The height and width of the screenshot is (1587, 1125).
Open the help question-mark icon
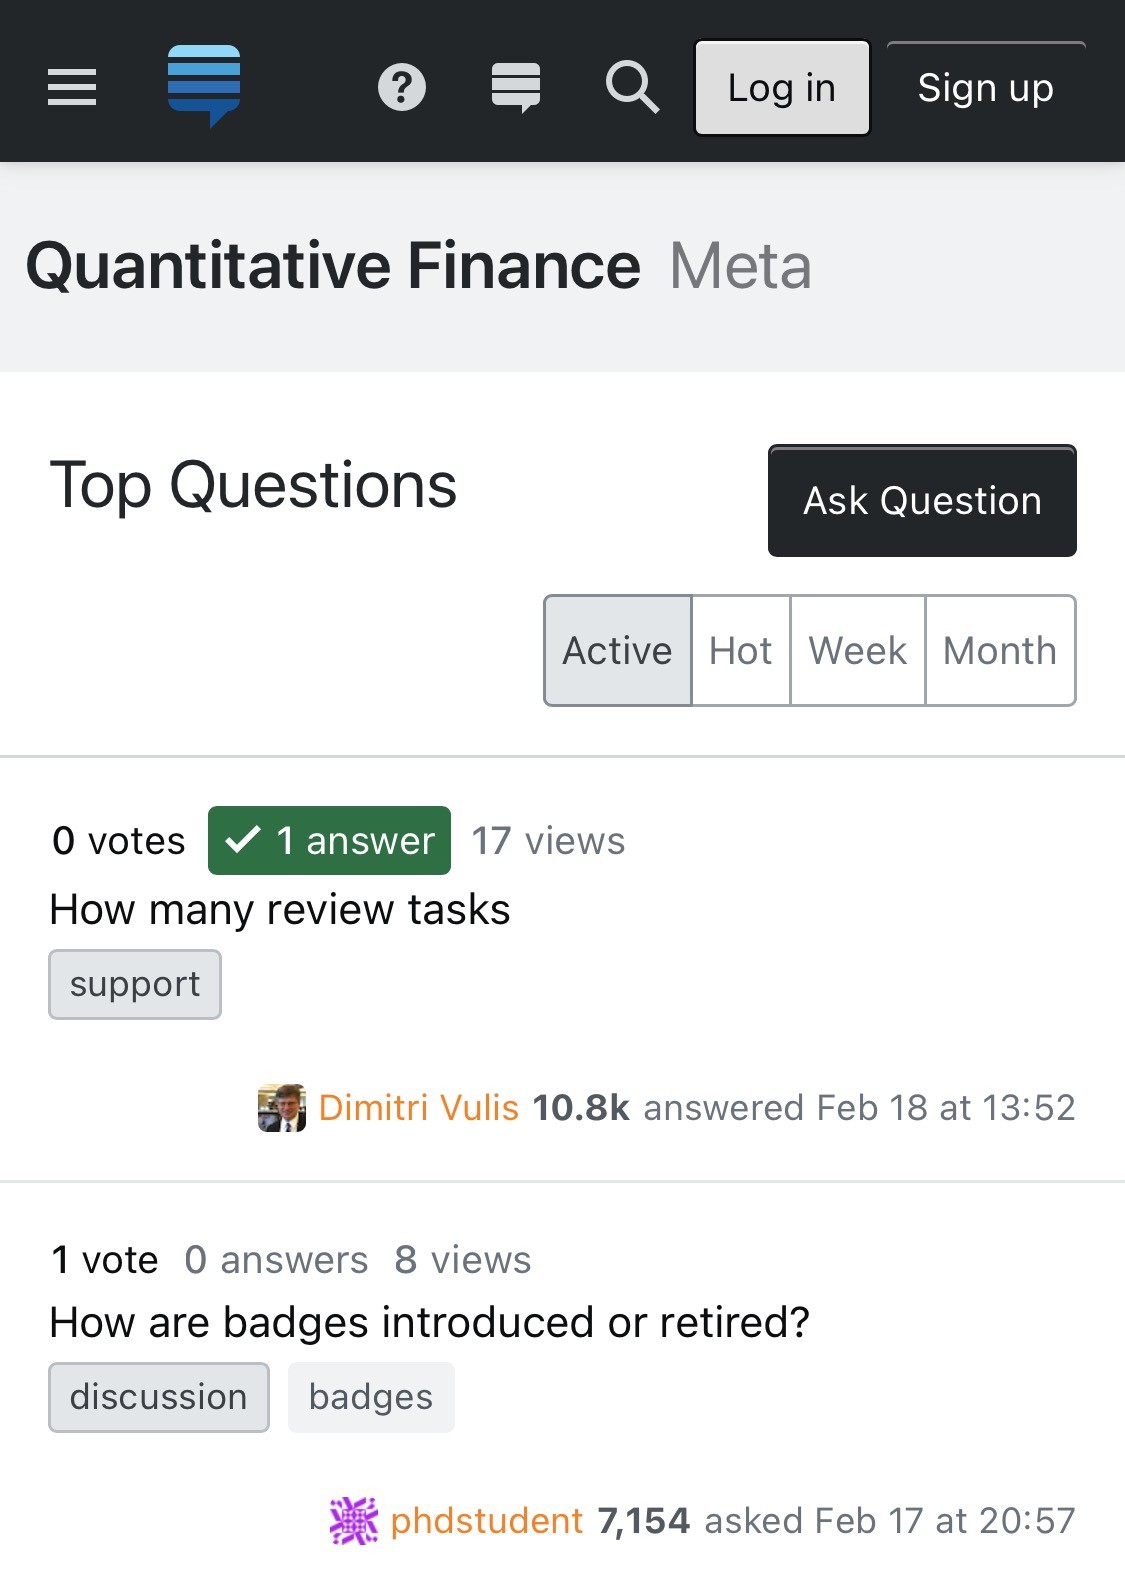click(402, 87)
